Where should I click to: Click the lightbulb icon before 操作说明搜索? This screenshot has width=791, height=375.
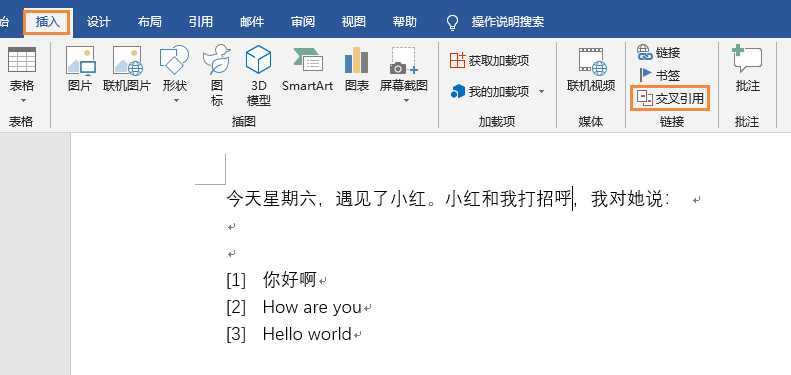[x=453, y=22]
